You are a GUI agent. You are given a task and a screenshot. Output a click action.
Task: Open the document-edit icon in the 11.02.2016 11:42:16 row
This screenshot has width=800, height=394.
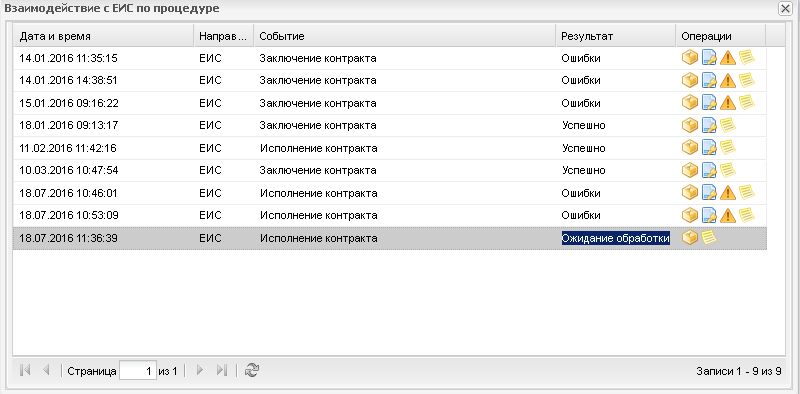point(709,147)
